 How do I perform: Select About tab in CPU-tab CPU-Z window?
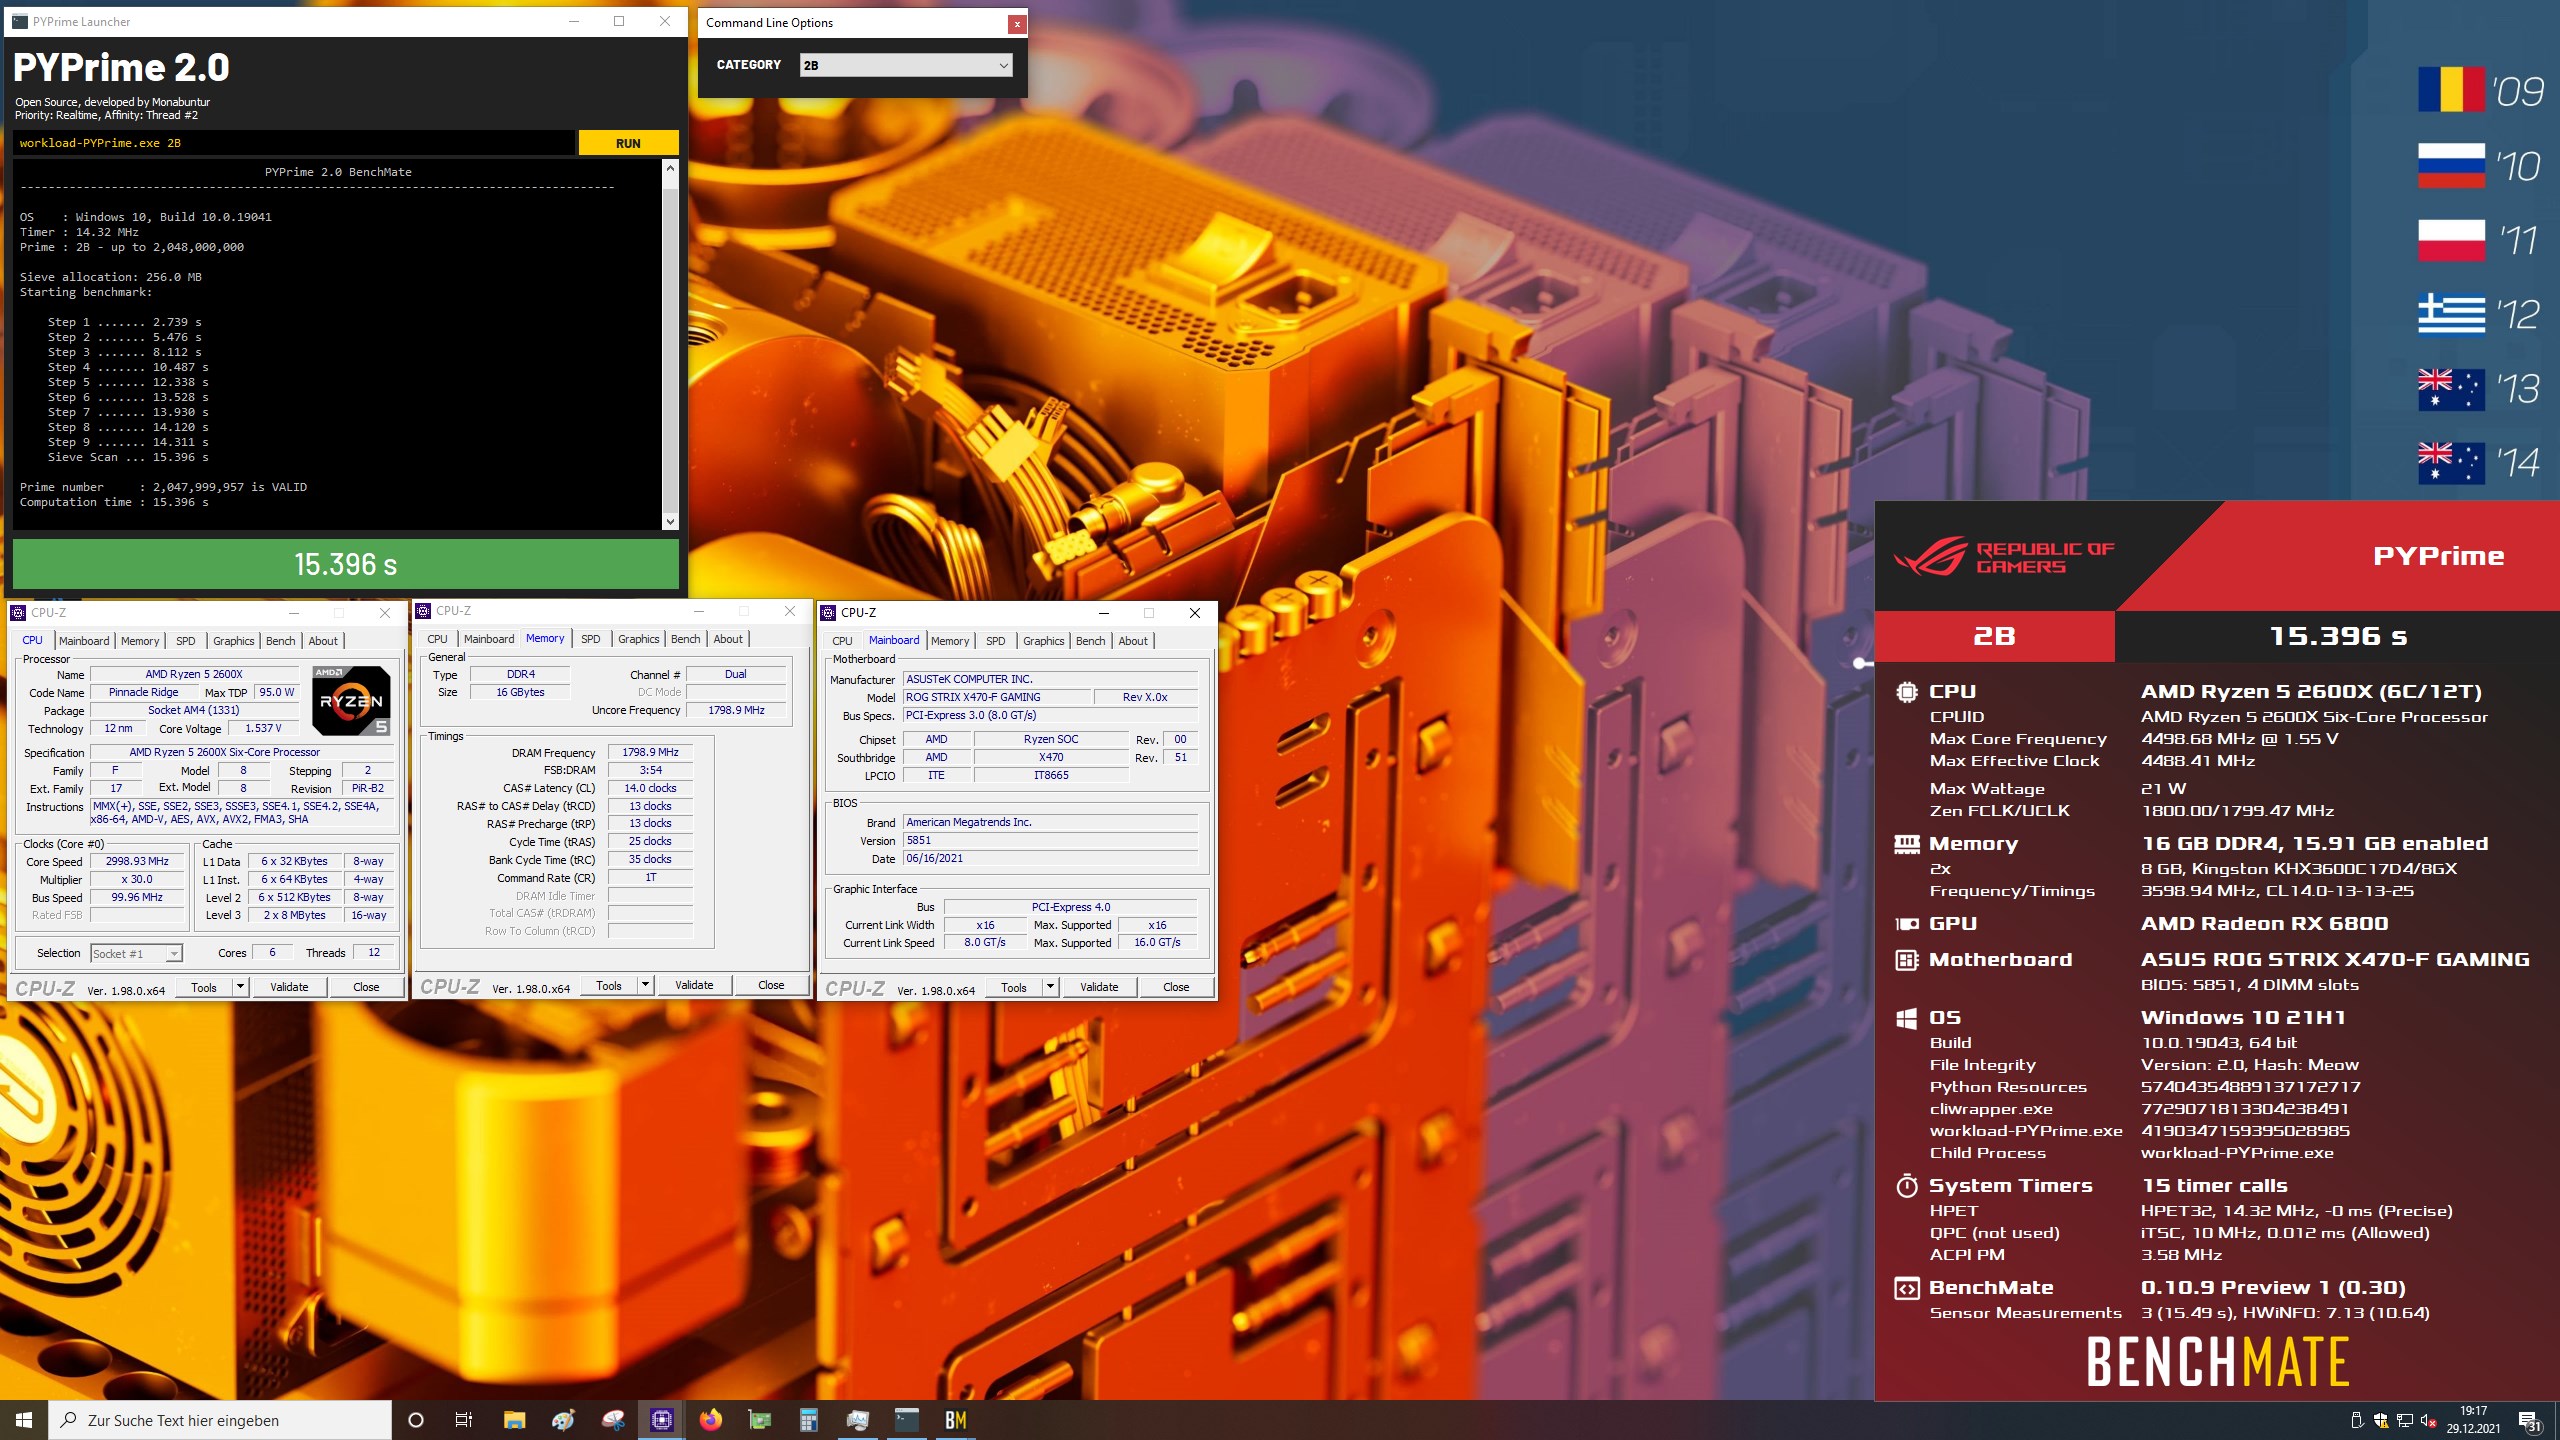323,641
